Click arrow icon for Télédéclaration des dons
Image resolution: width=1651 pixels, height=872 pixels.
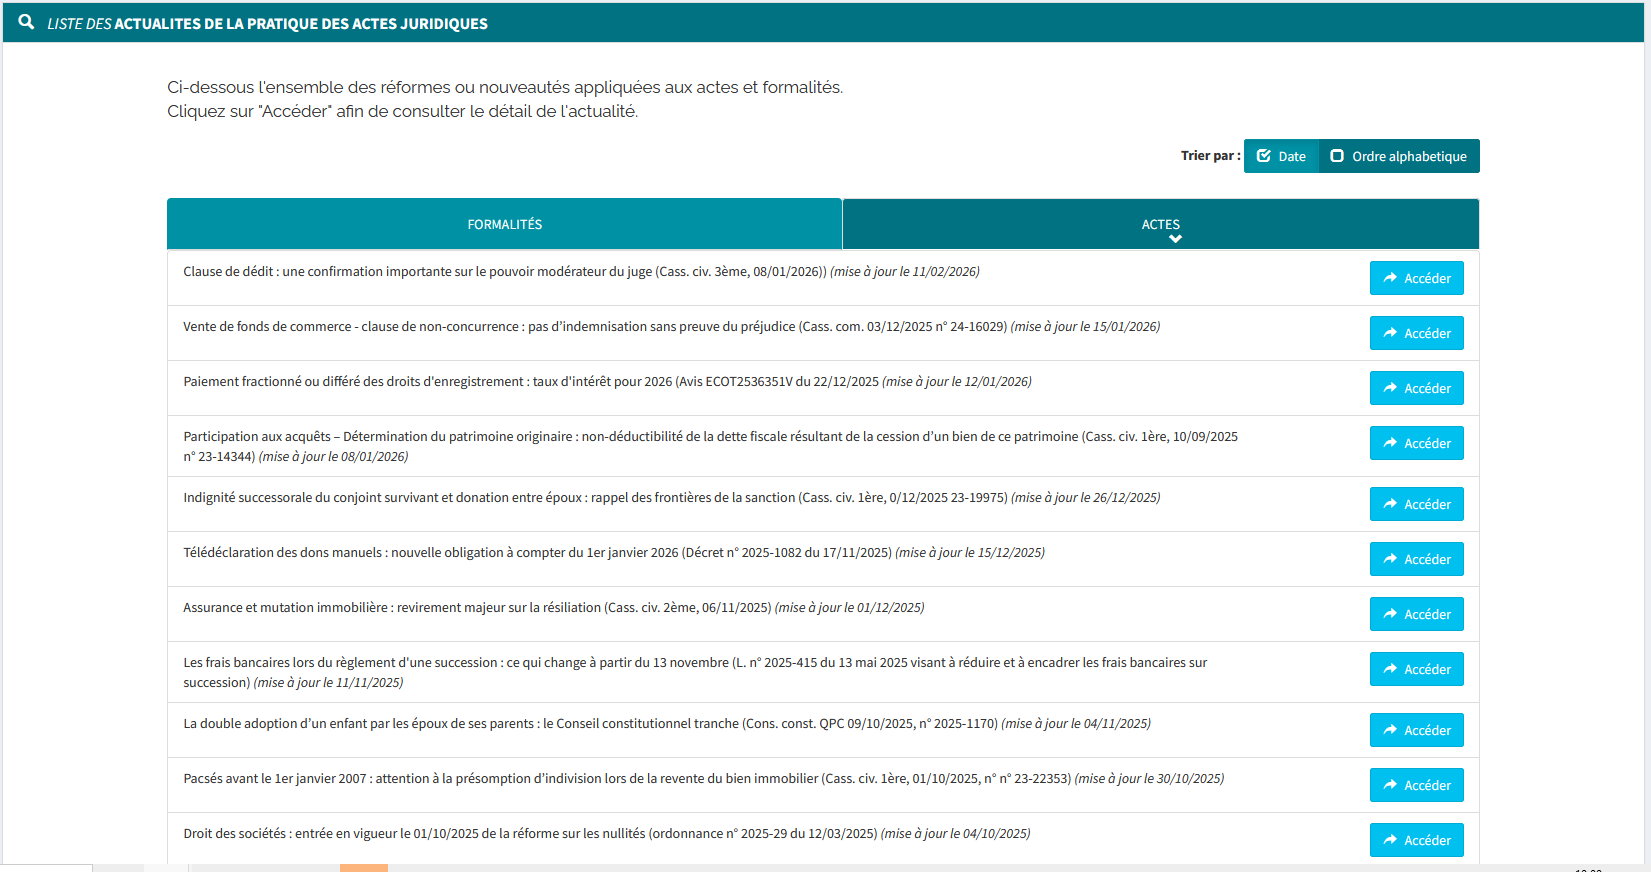[1390, 559]
